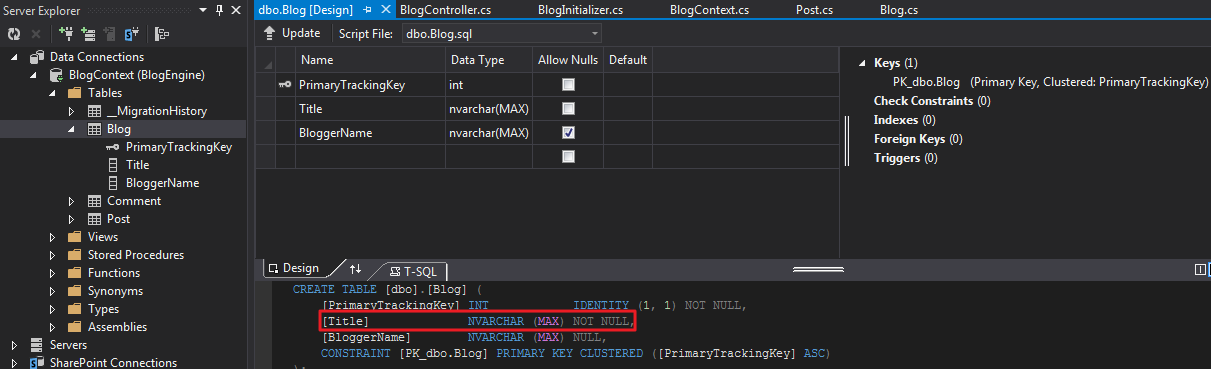Click the Data Connections database icon

click(38, 57)
